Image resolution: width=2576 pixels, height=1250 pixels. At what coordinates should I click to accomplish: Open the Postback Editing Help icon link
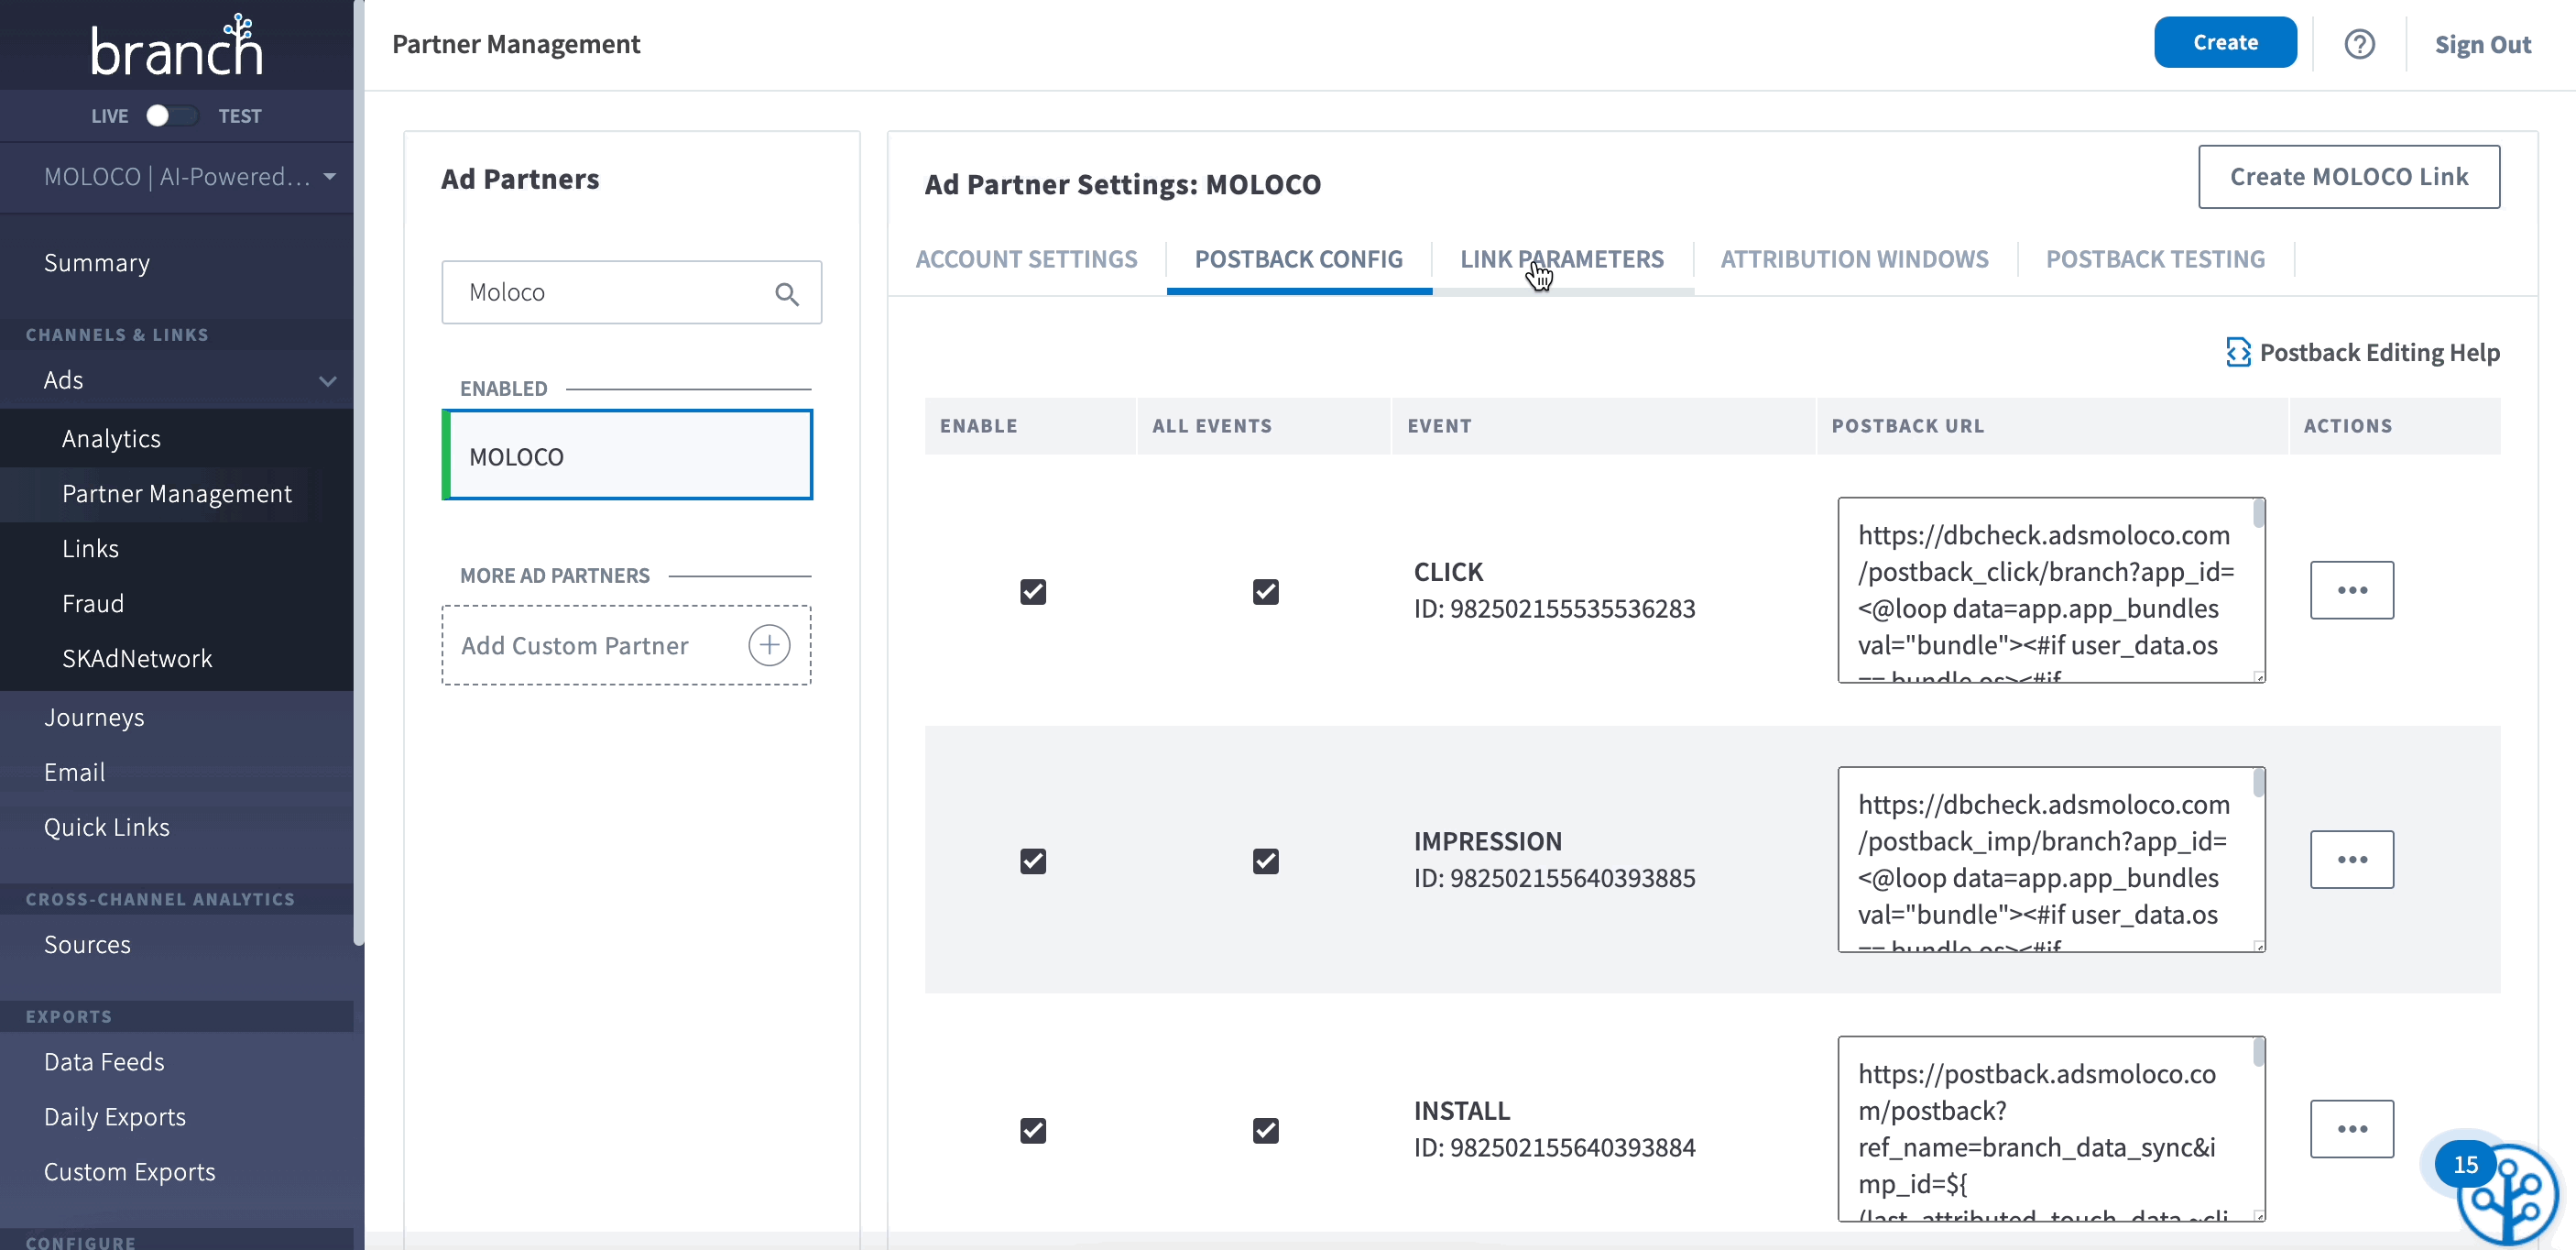click(2238, 352)
